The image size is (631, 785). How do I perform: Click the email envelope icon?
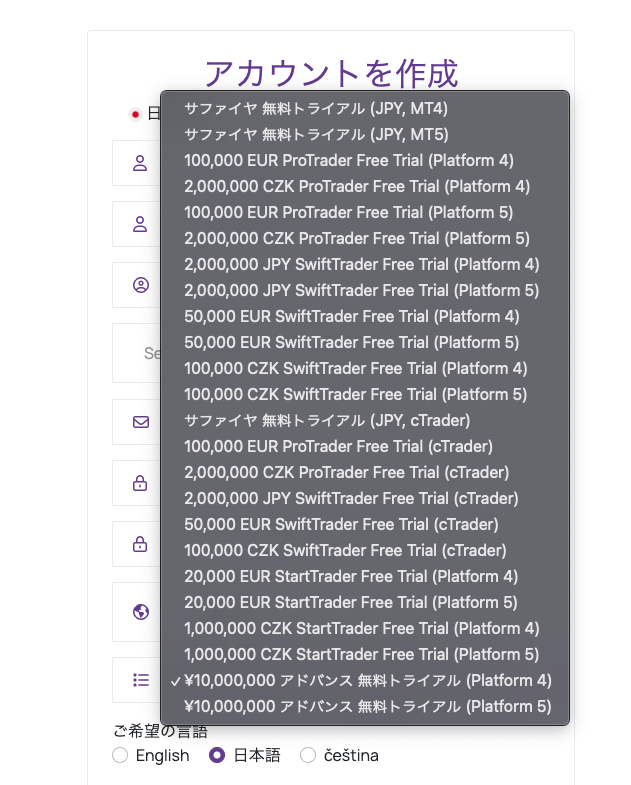pyautogui.click(x=141, y=422)
